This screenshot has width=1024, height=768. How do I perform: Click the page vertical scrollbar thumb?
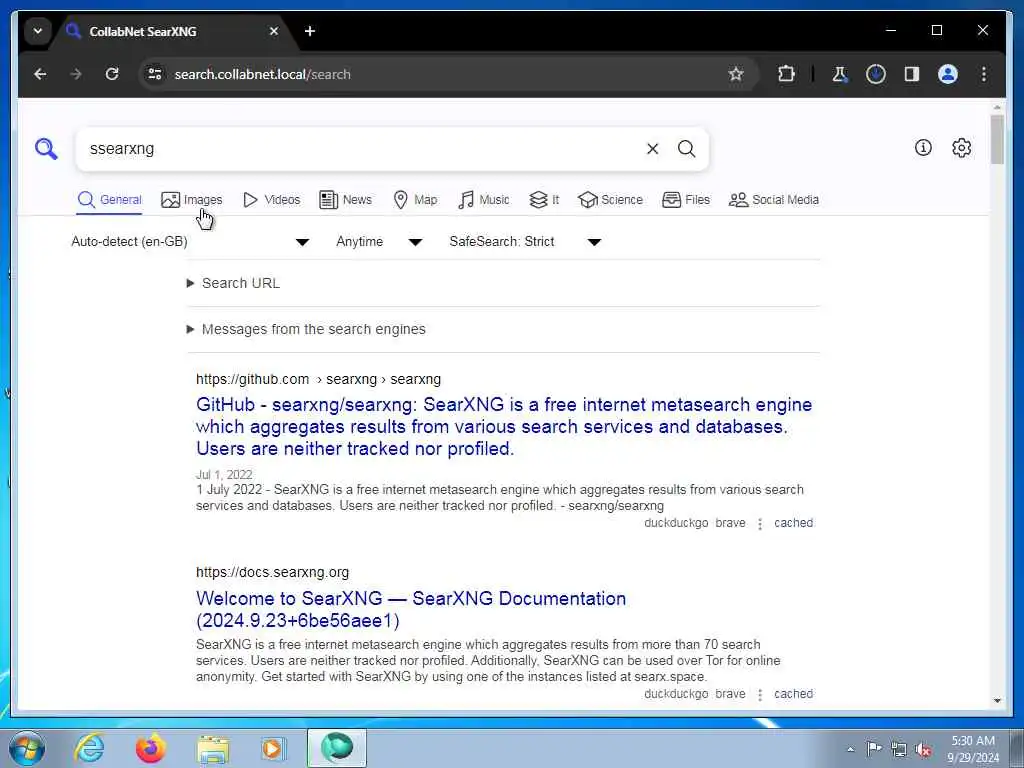(x=997, y=139)
